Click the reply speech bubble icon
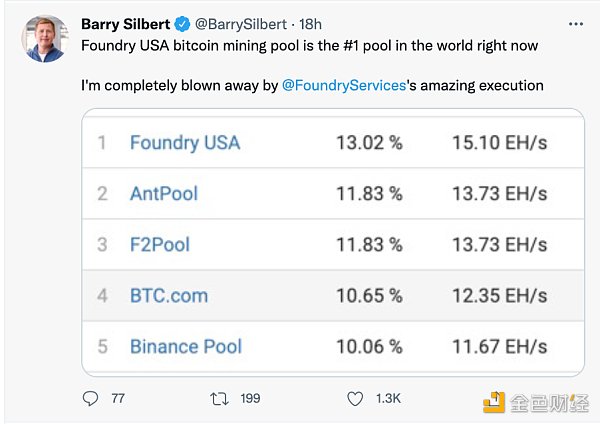This screenshot has width=600, height=424. 90,399
